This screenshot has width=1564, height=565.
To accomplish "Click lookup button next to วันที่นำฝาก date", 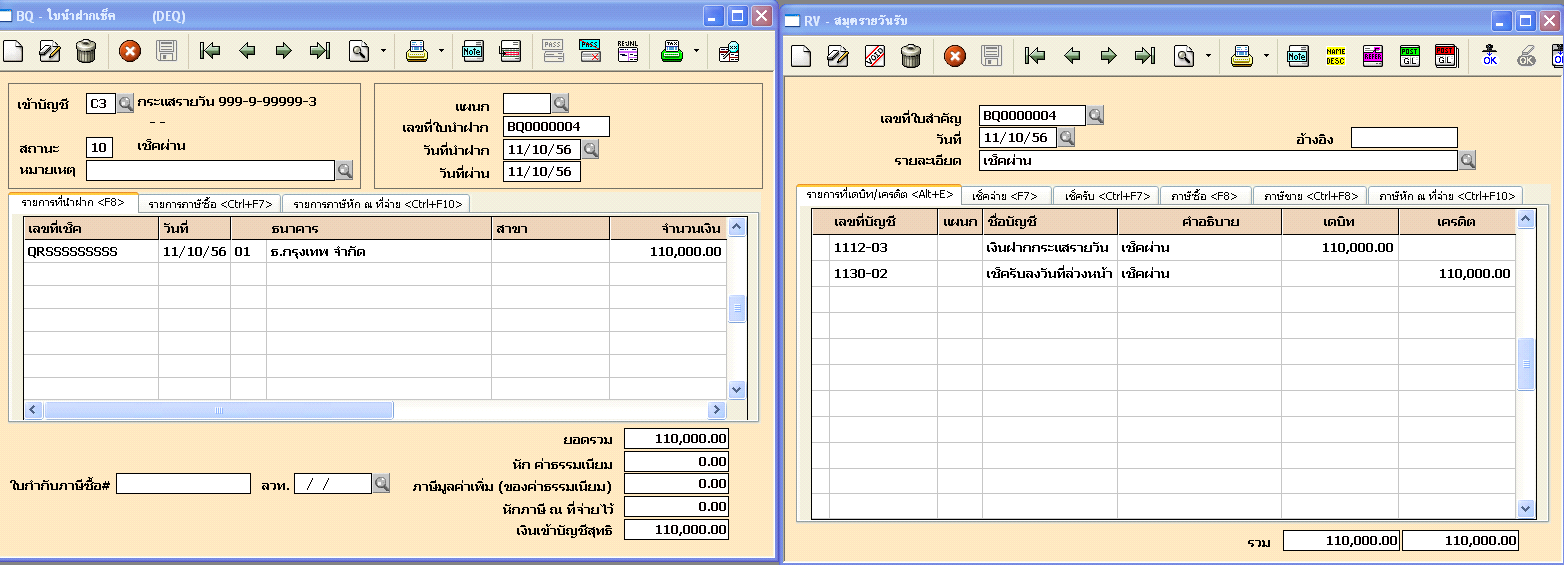I will pyautogui.click(x=590, y=150).
